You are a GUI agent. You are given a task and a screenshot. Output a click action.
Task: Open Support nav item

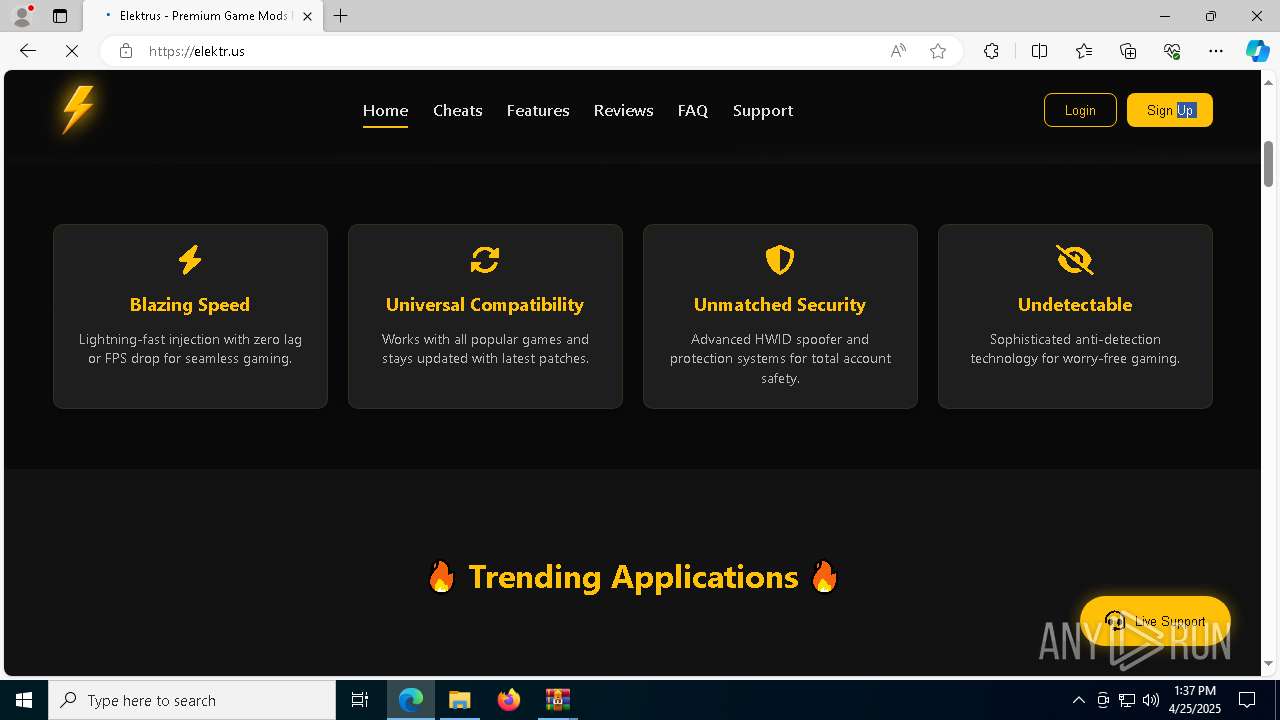pyautogui.click(x=763, y=111)
